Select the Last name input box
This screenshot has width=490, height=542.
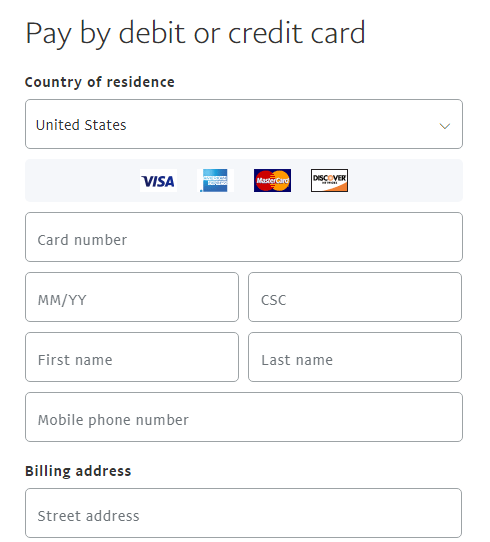tap(355, 357)
